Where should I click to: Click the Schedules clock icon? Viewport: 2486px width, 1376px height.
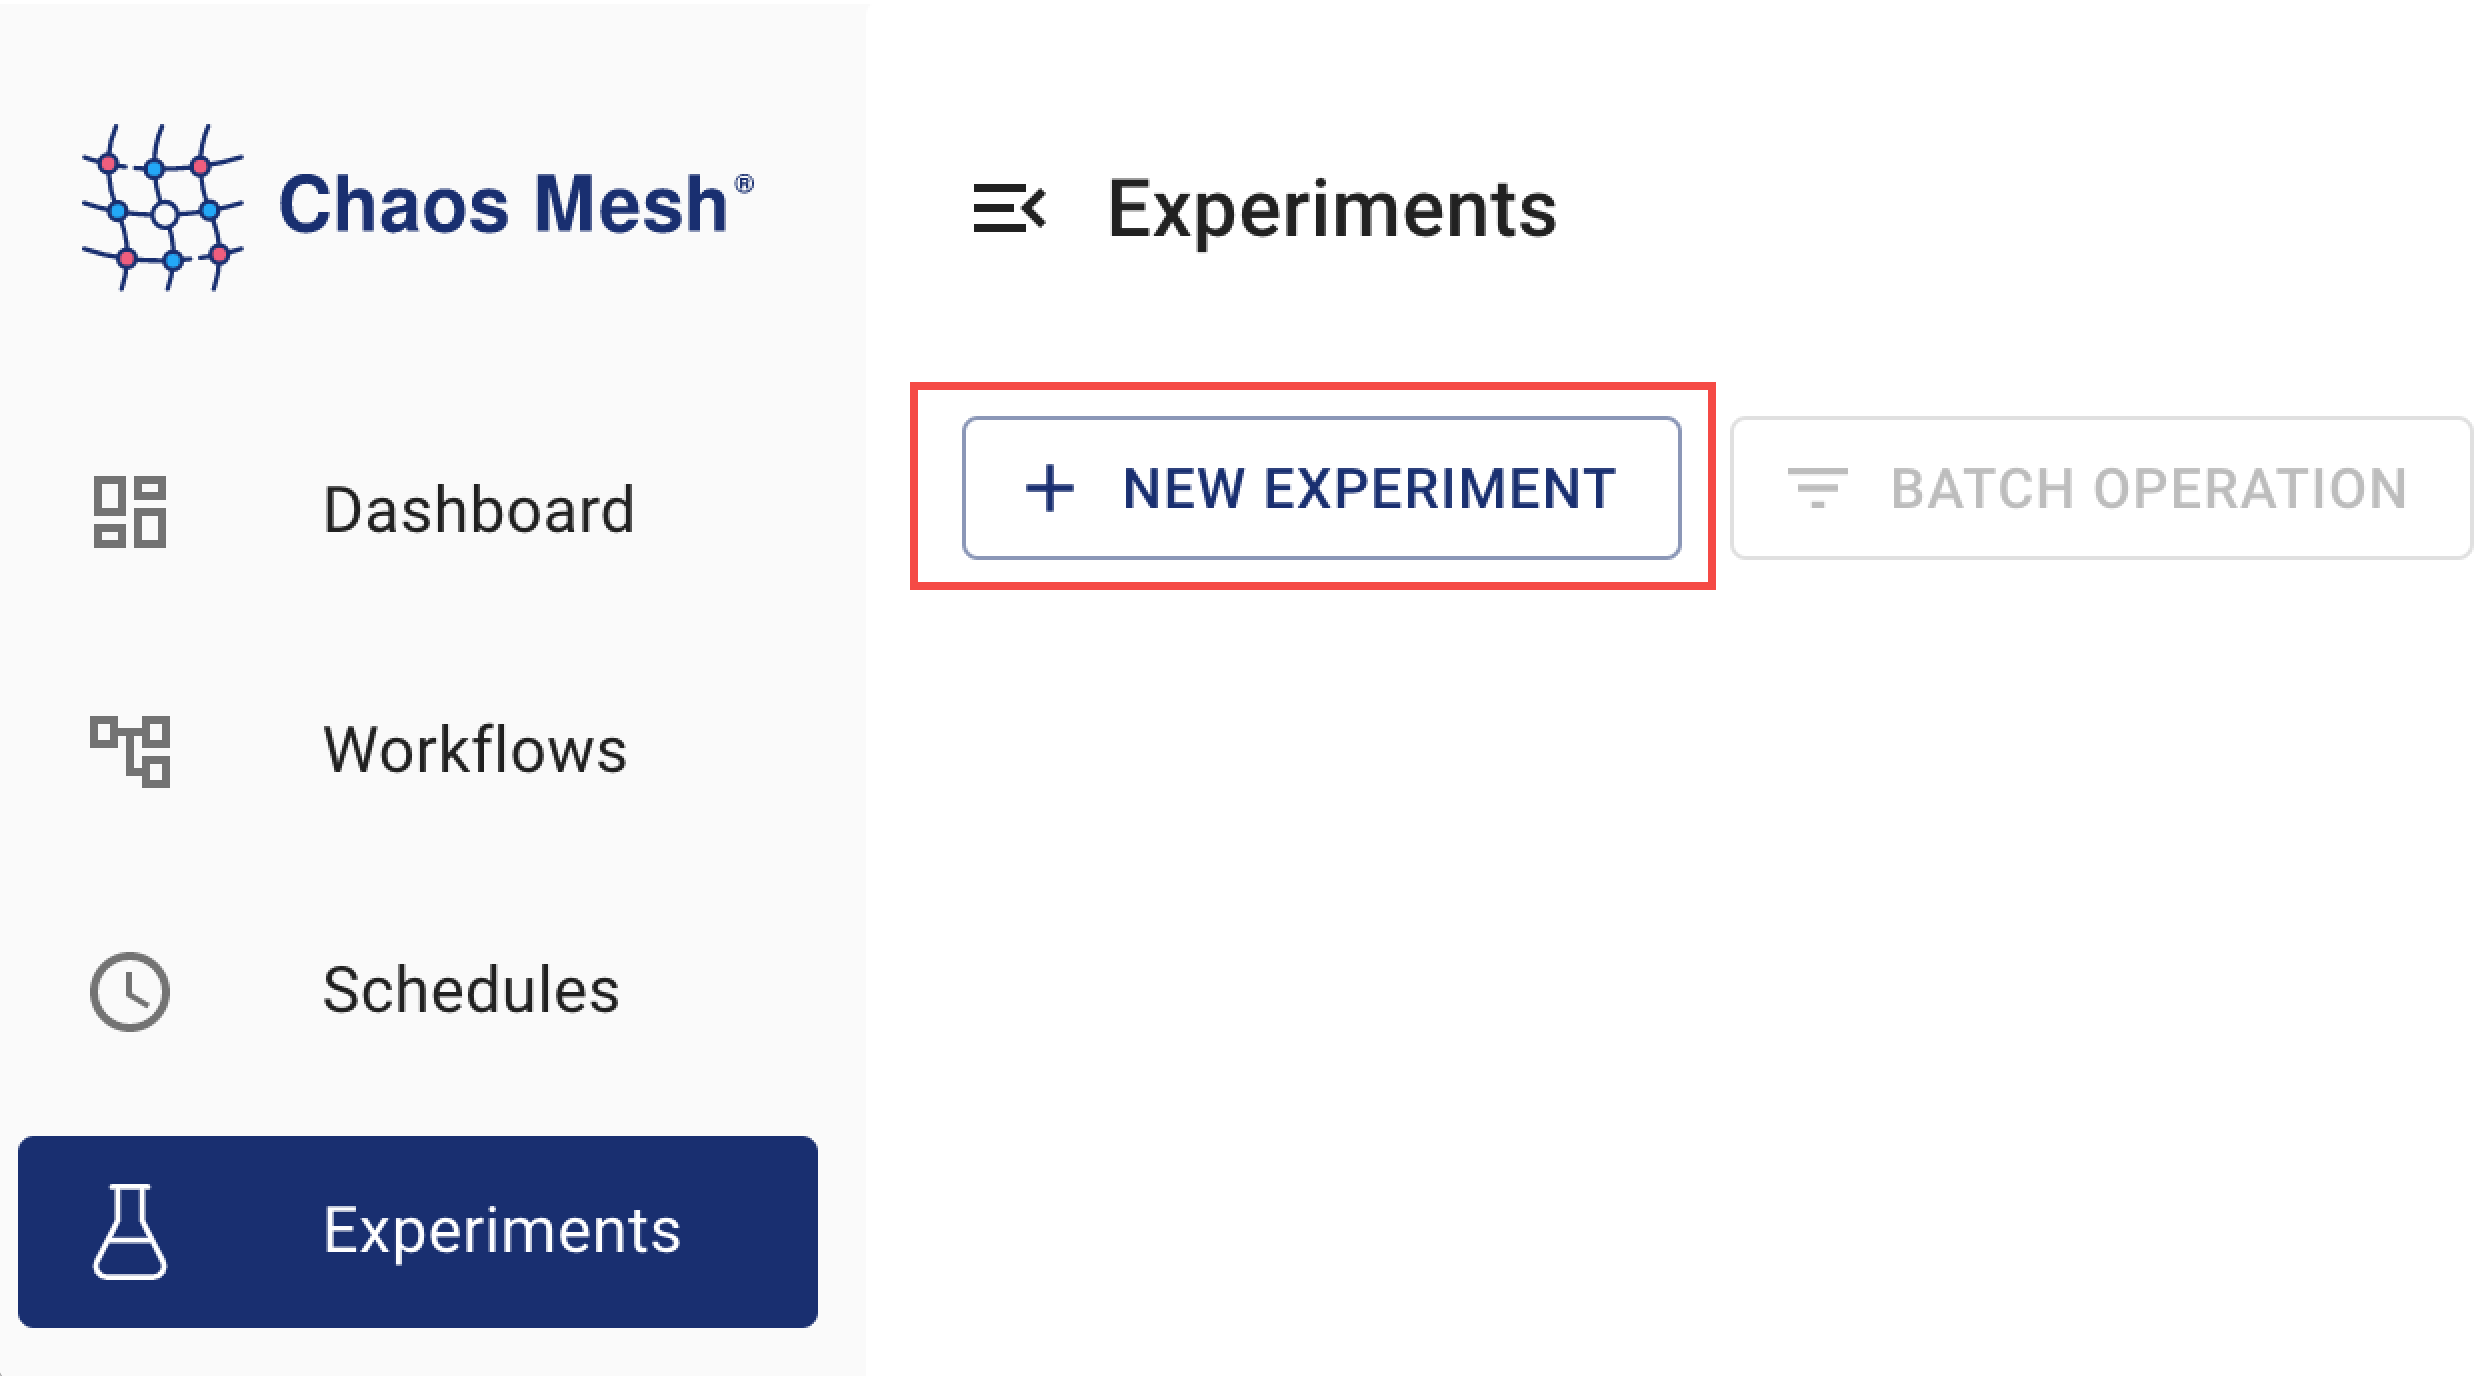pyautogui.click(x=130, y=991)
